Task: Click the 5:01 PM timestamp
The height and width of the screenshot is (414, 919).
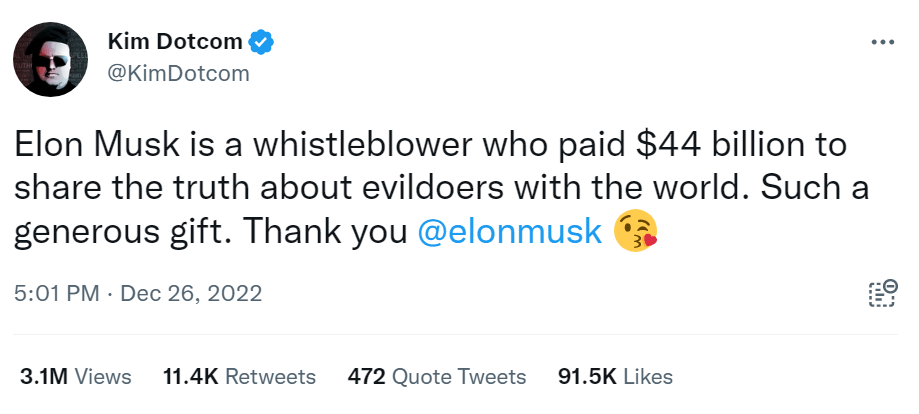Action: pyautogui.click(x=58, y=294)
